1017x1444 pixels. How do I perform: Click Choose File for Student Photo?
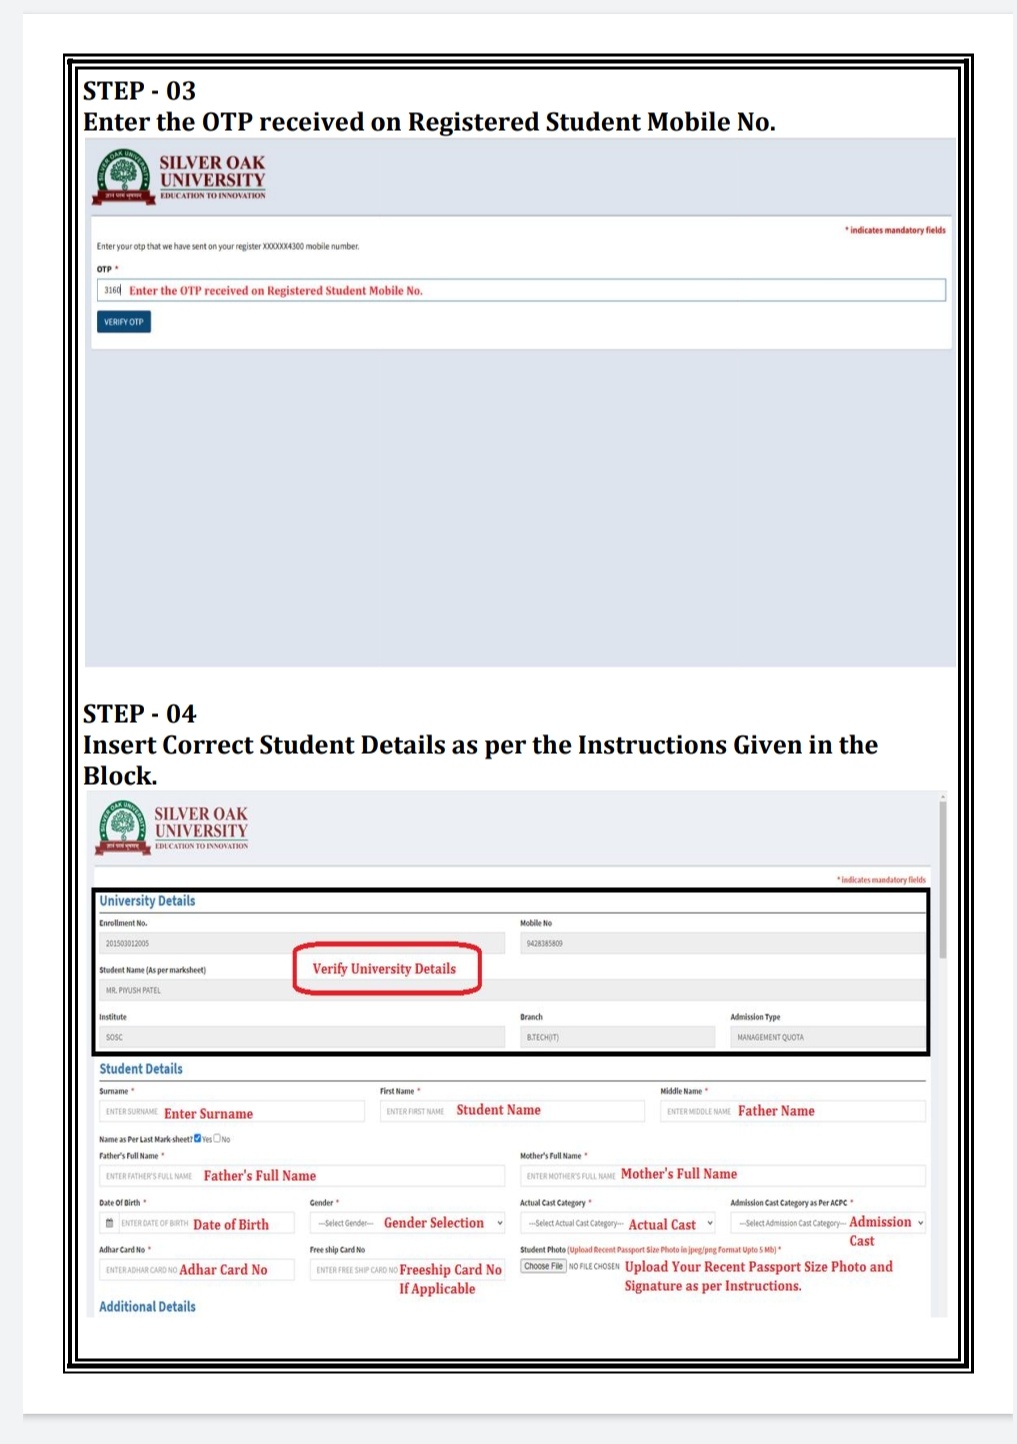click(543, 1266)
